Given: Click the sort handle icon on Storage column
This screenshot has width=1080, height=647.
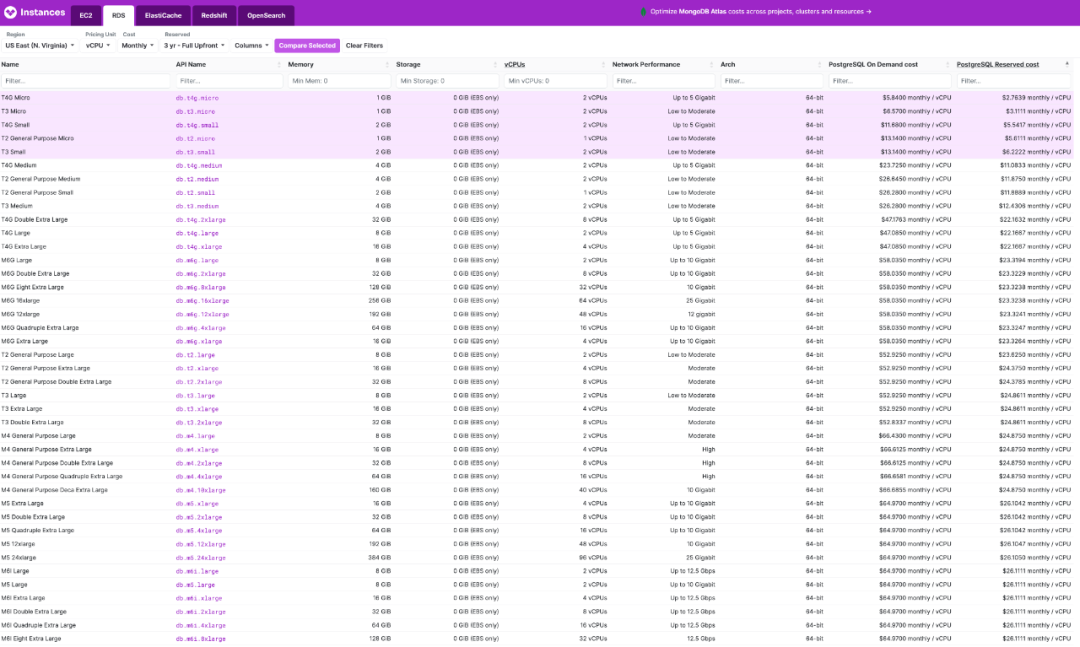Looking at the screenshot, I should click(495, 64).
